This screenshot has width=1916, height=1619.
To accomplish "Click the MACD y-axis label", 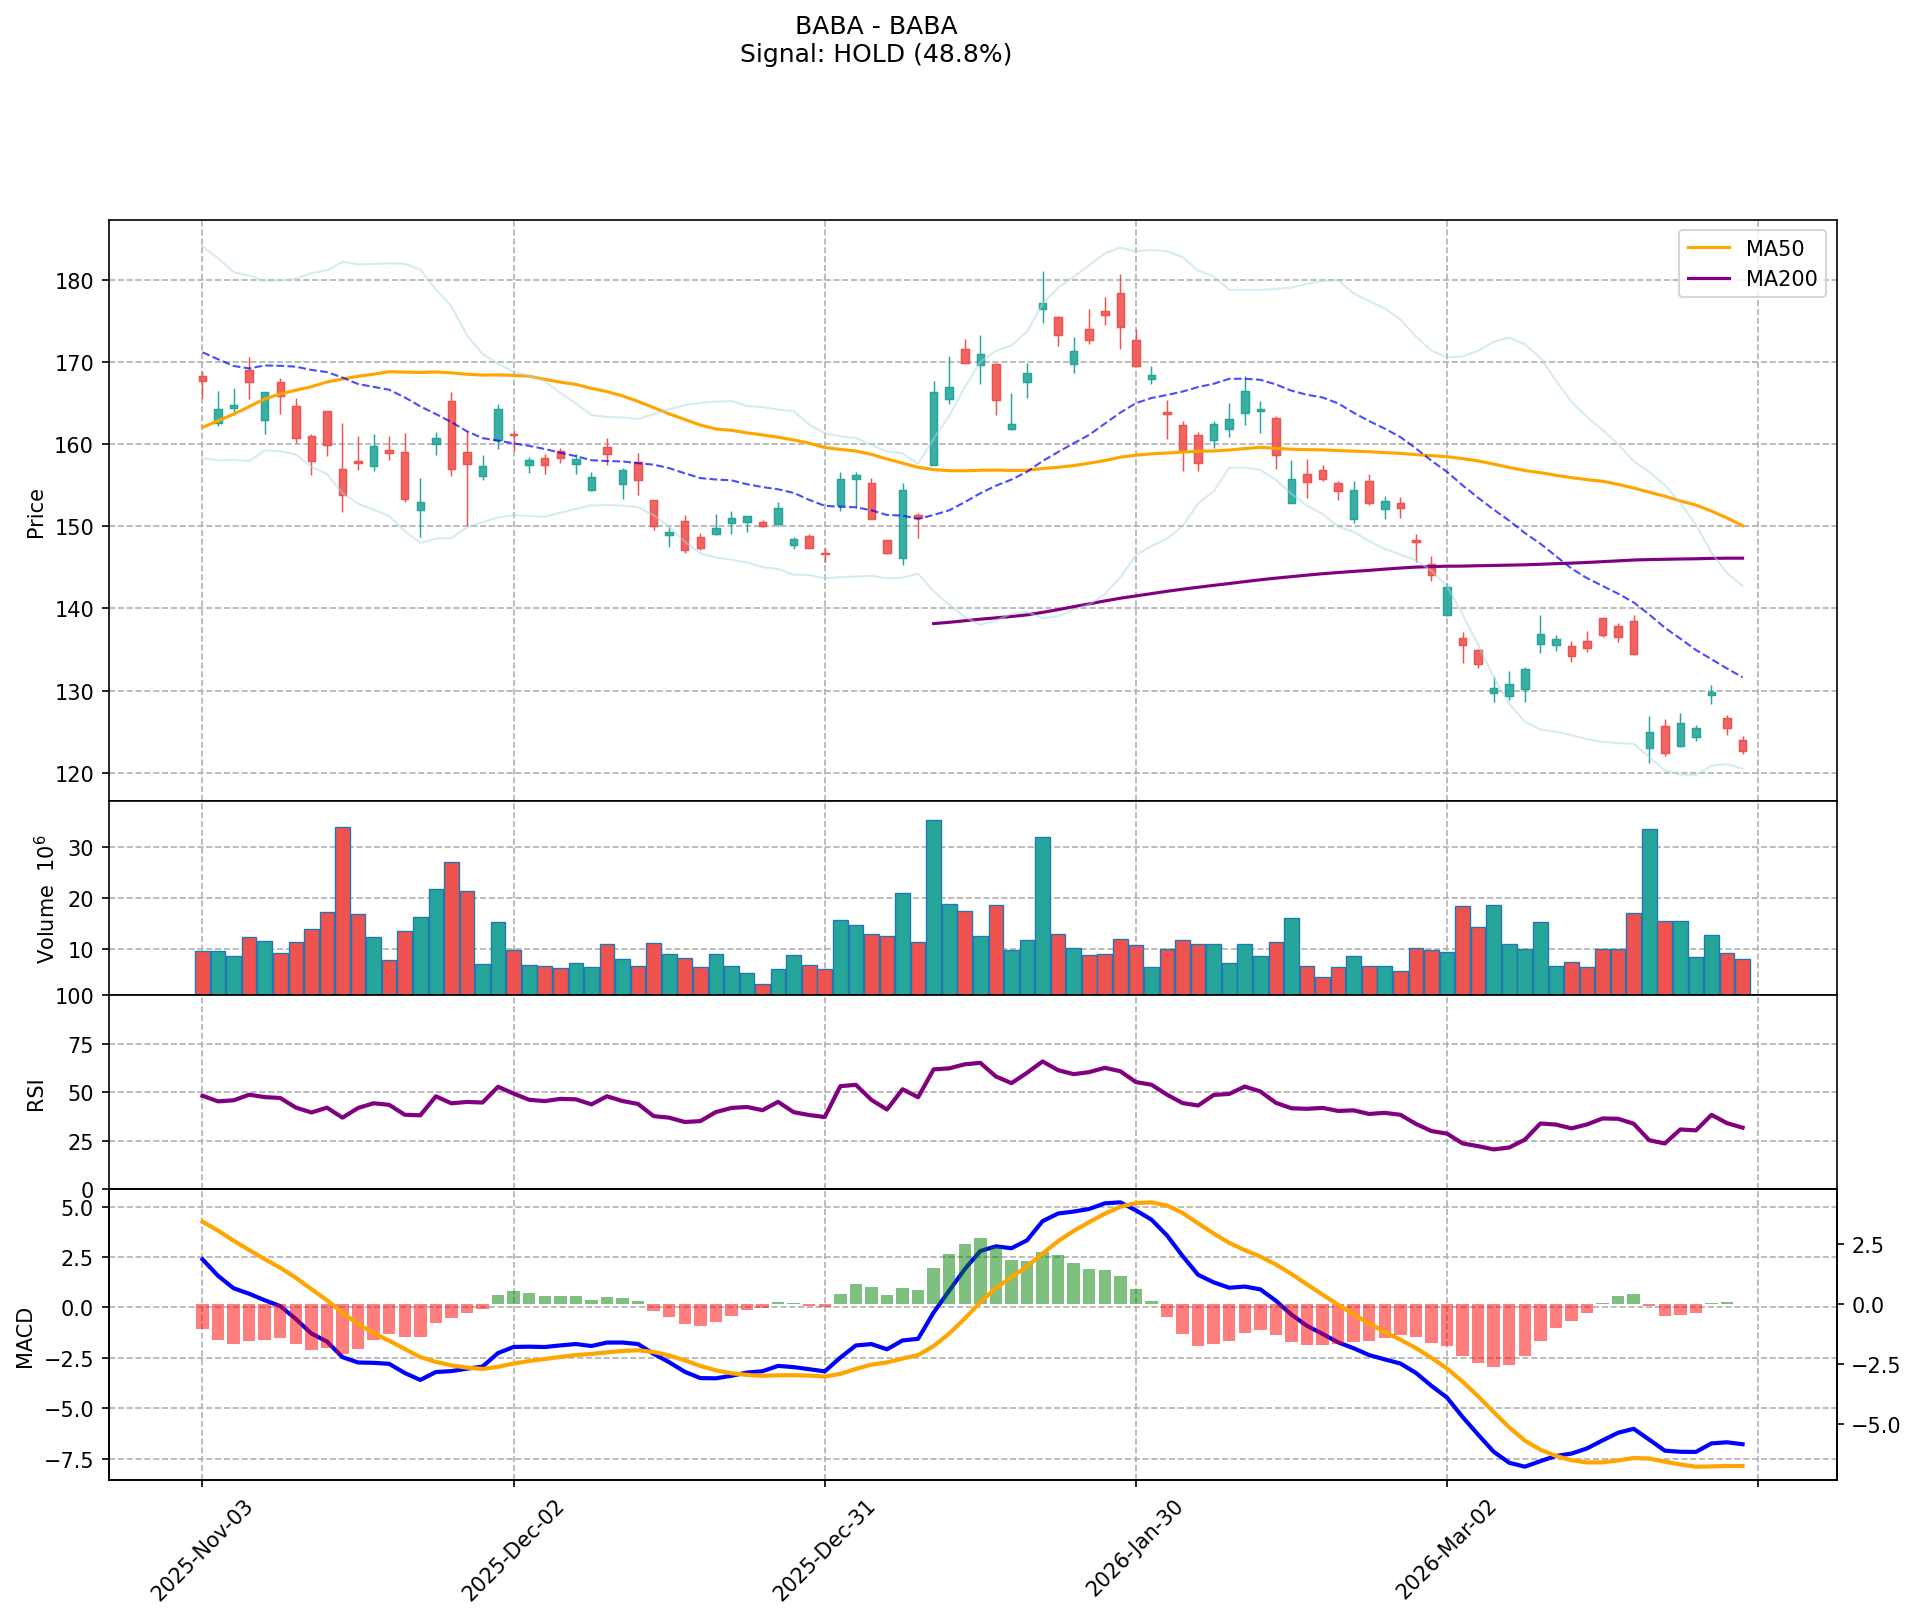I will [24, 1337].
